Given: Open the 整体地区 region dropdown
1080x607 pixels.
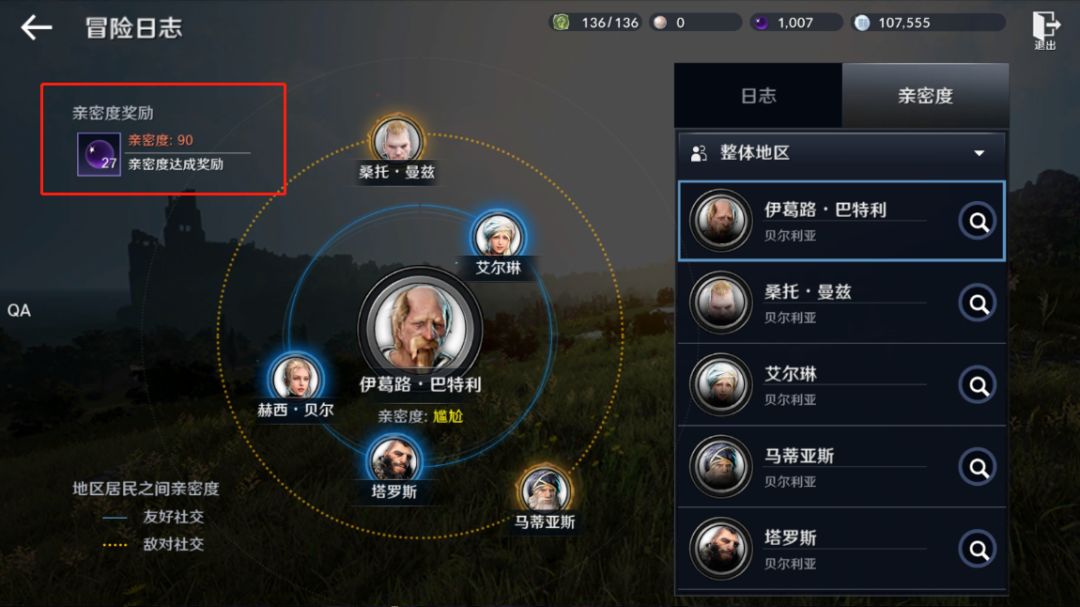Looking at the screenshot, I should pos(841,153).
